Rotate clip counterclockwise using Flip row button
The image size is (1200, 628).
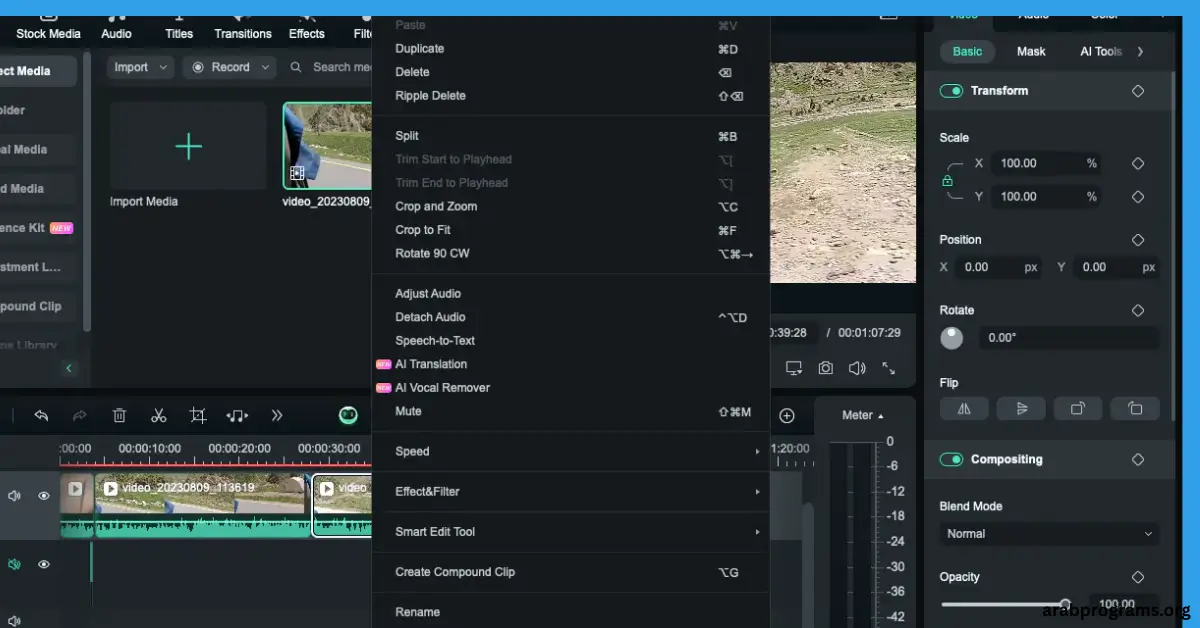click(1135, 408)
